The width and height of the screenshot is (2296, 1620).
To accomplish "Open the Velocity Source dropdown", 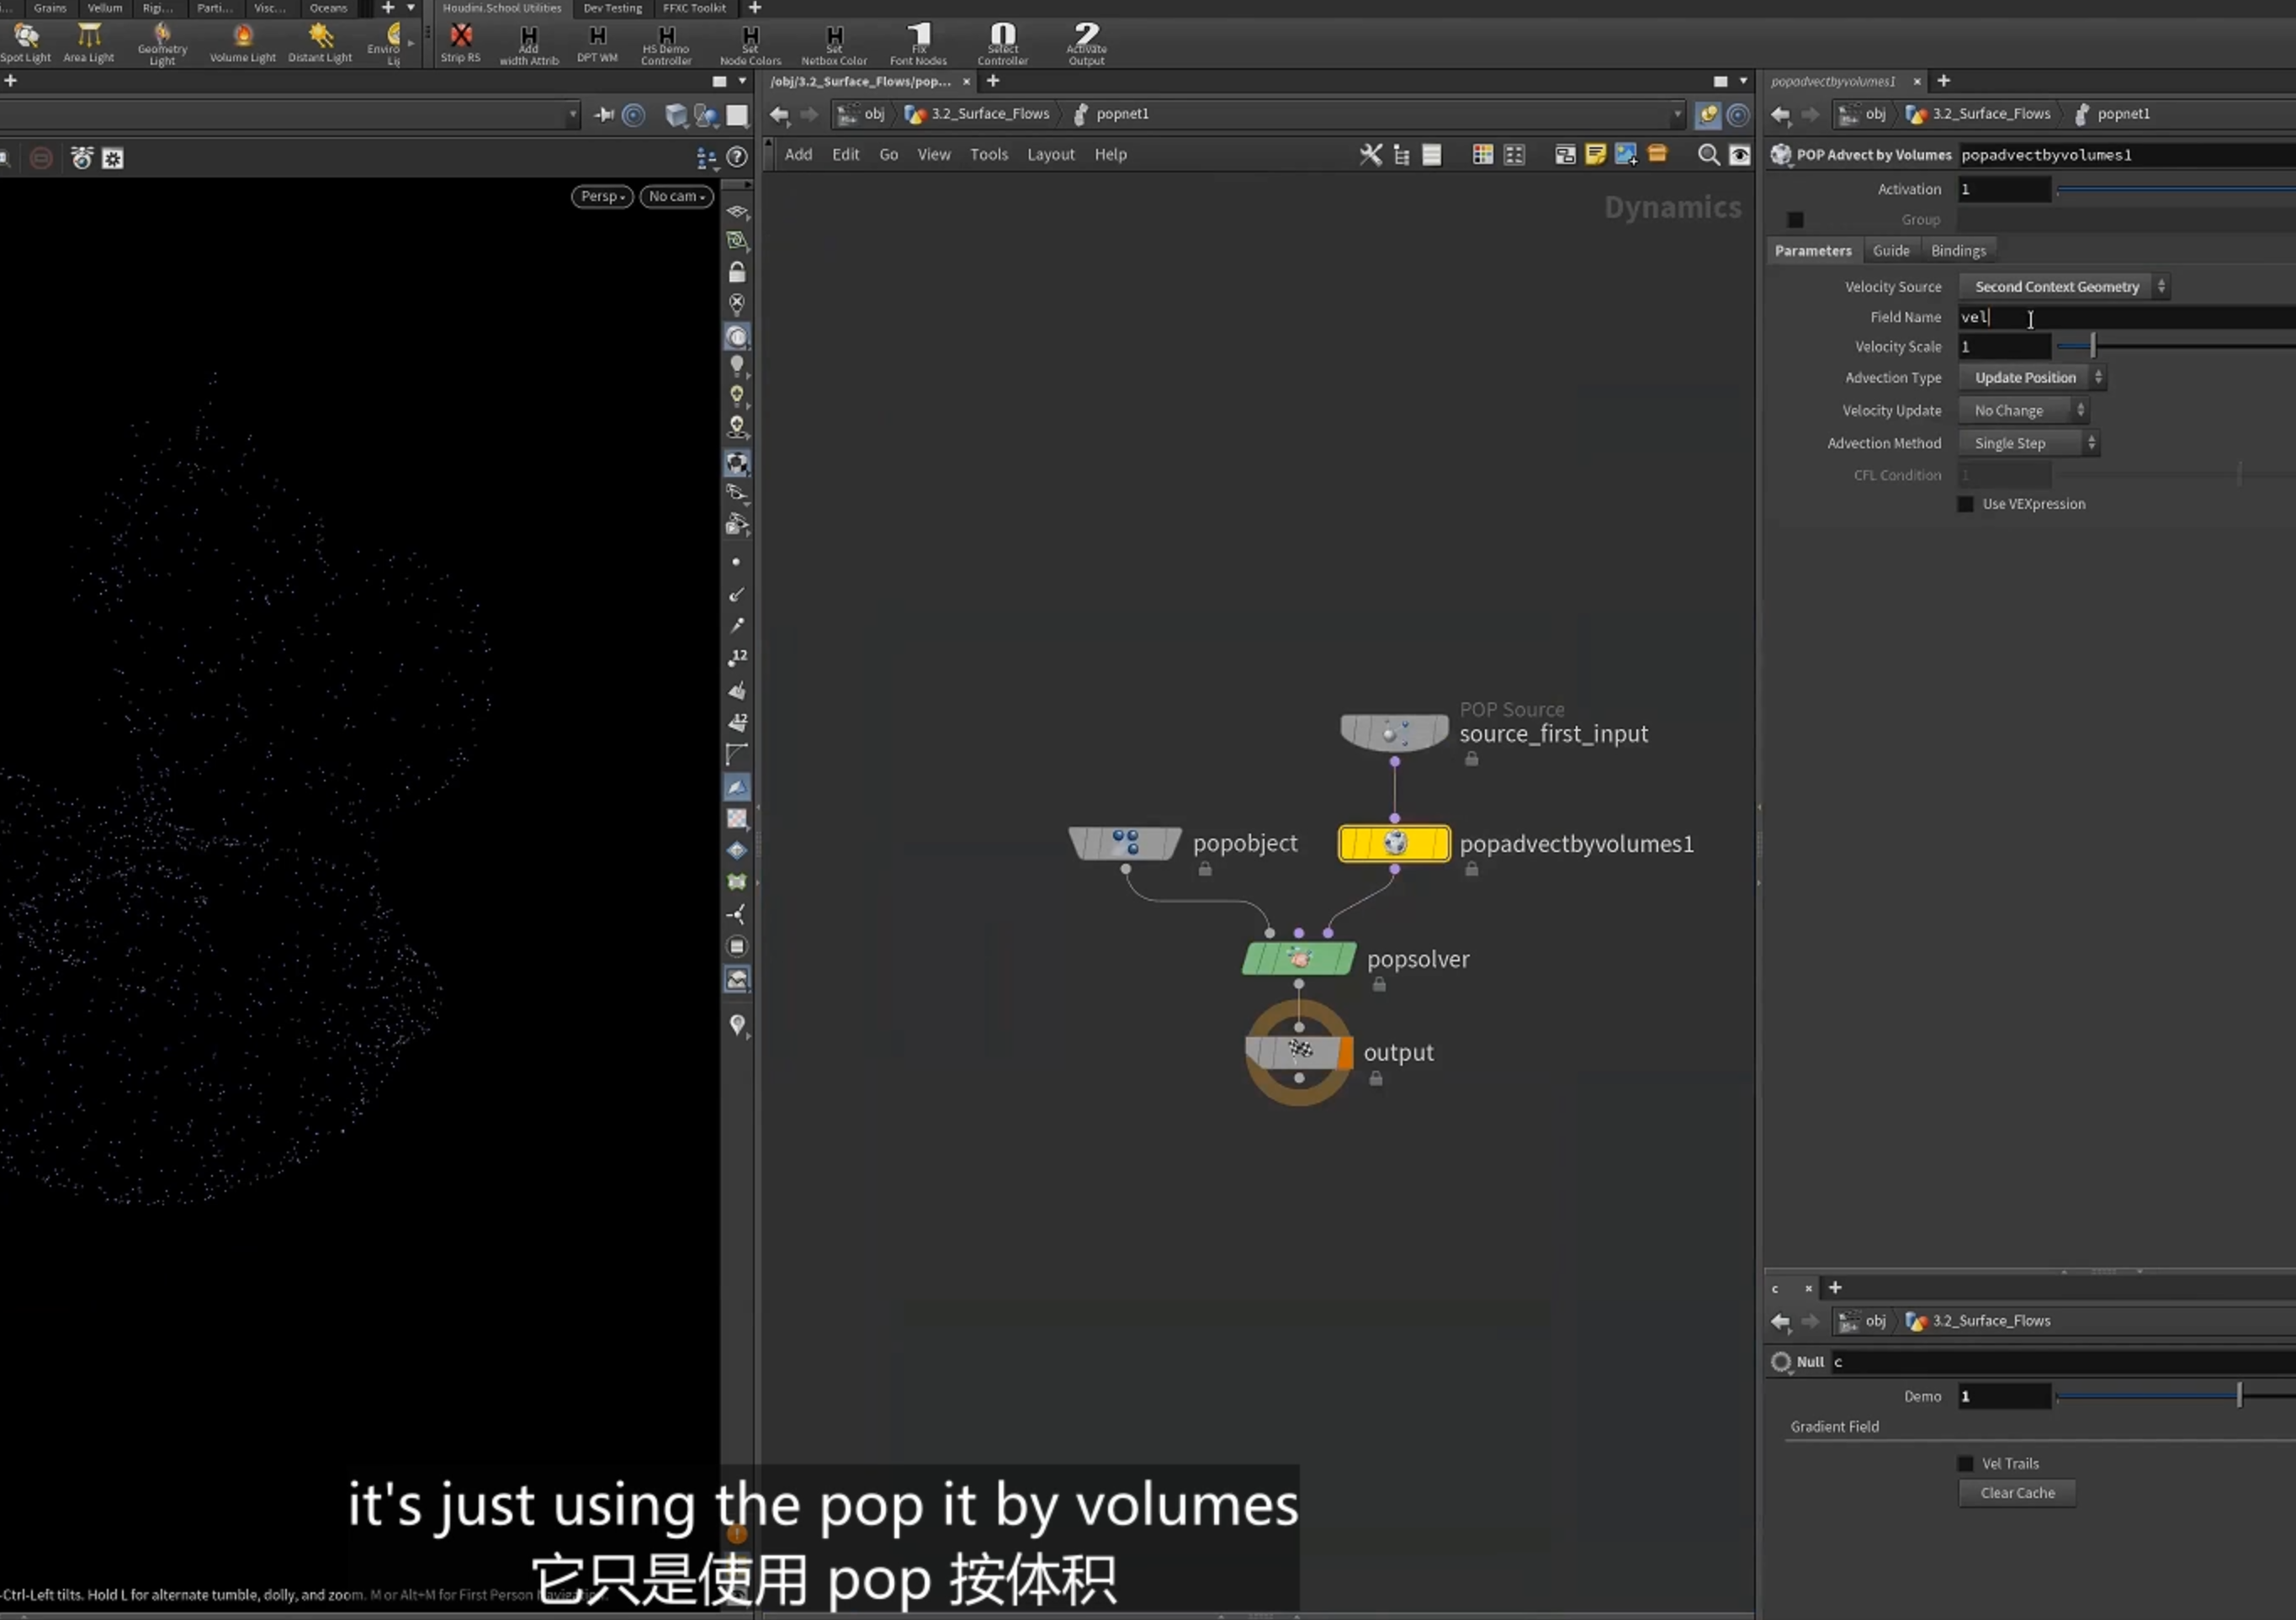I will (2063, 286).
